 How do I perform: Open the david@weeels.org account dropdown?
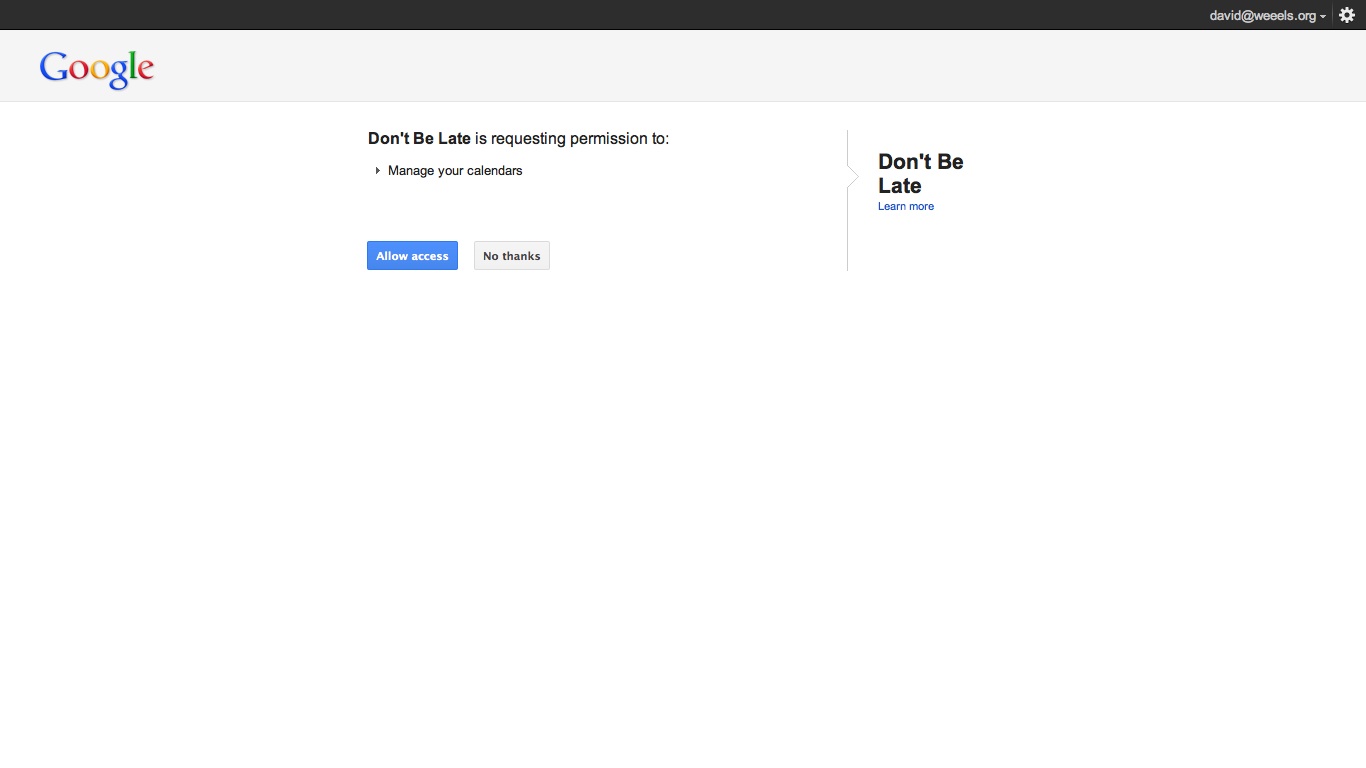[1267, 16]
